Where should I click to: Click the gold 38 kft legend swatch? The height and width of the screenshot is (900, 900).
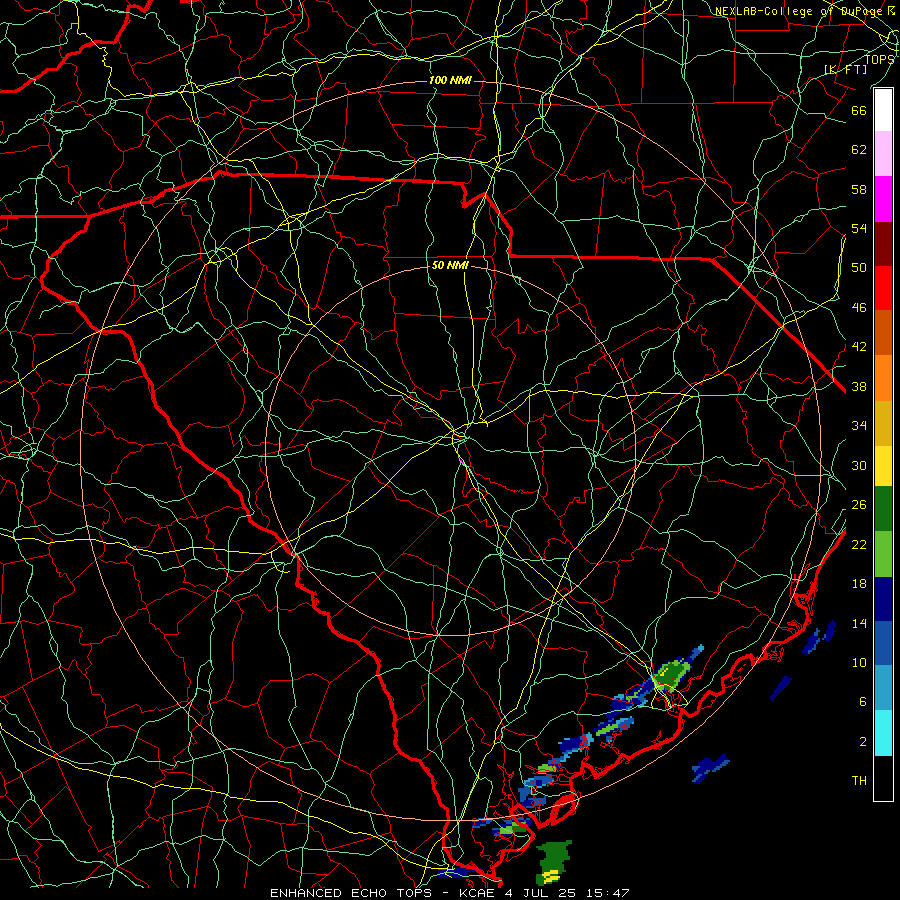[883, 423]
